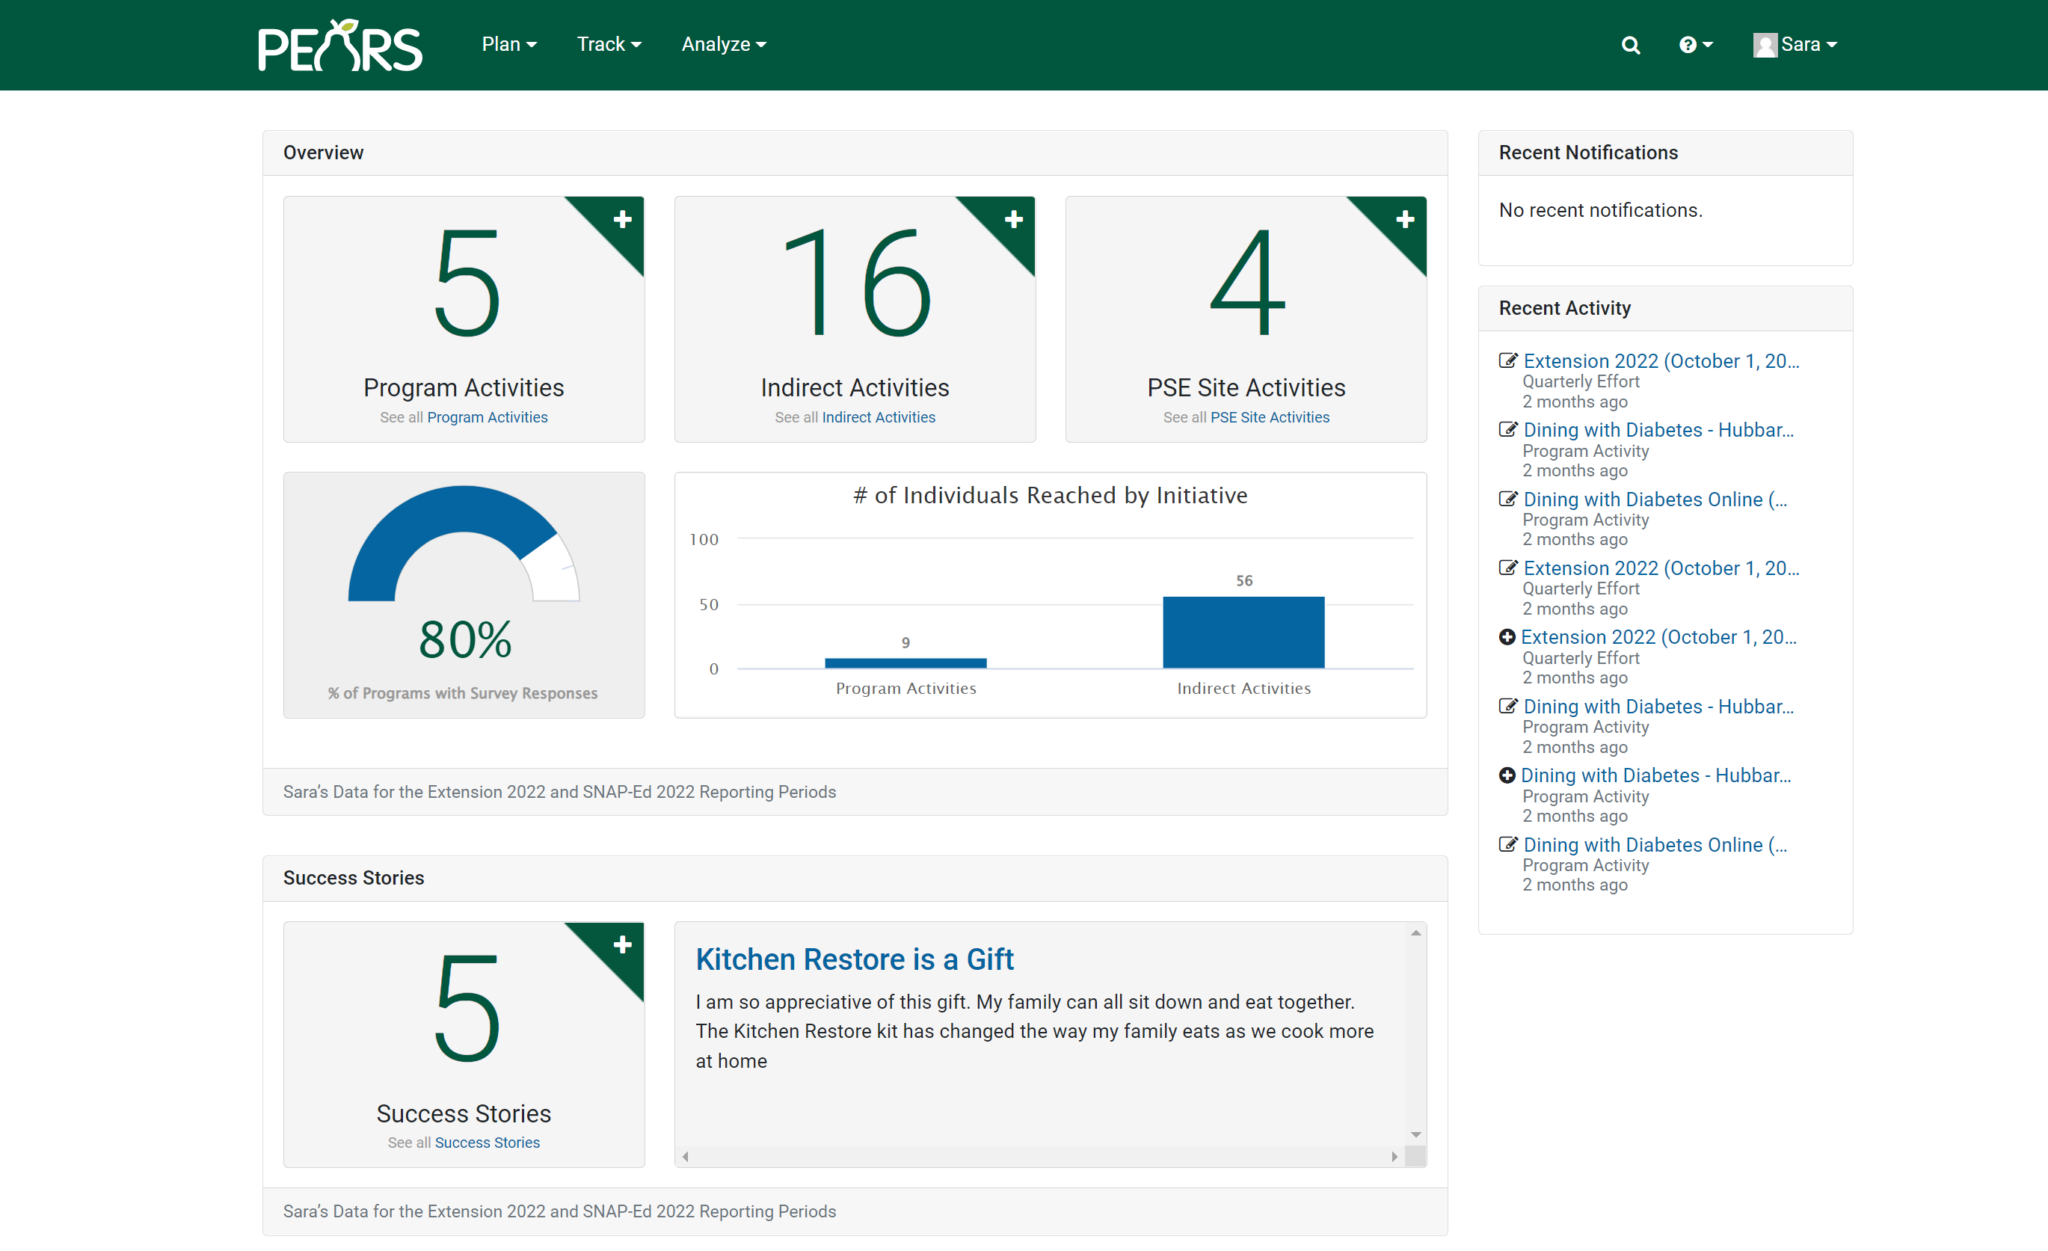Click the Indirect Activities bar in chart
The height and width of the screenshot is (1251, 2048).
pos(1243,632)
